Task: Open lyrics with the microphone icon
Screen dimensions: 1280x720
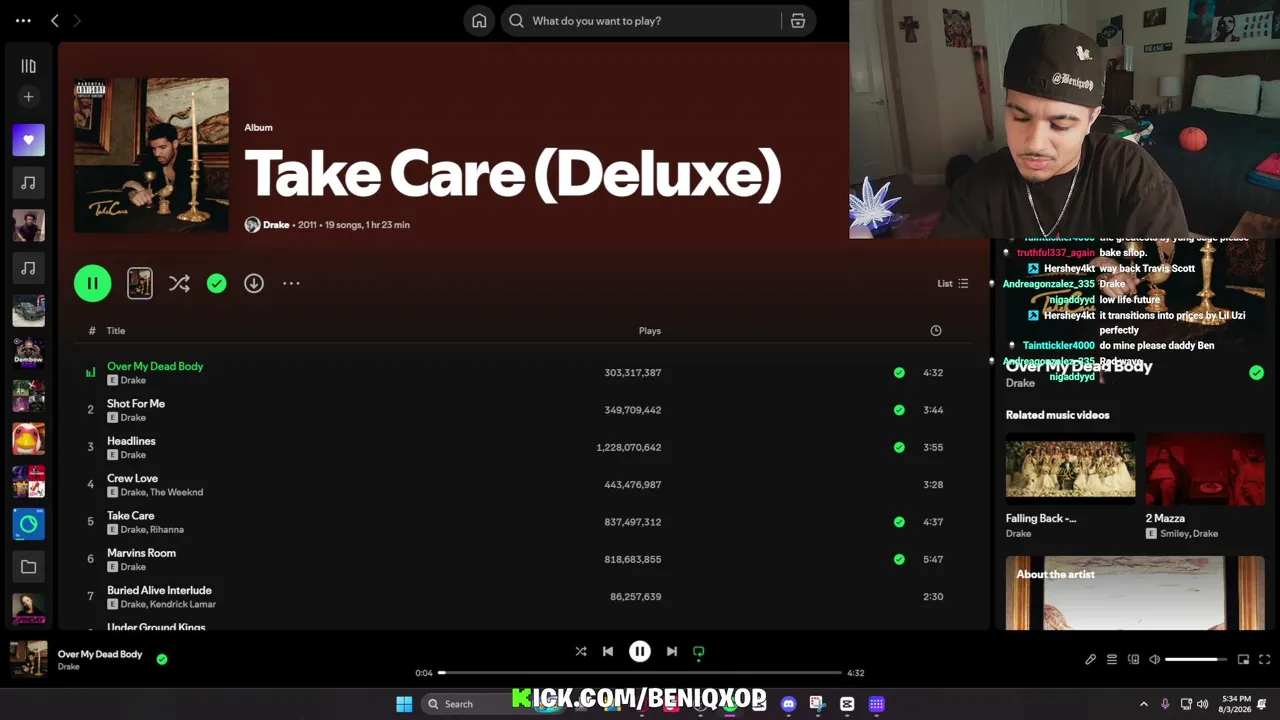Action: point(1090,659)
